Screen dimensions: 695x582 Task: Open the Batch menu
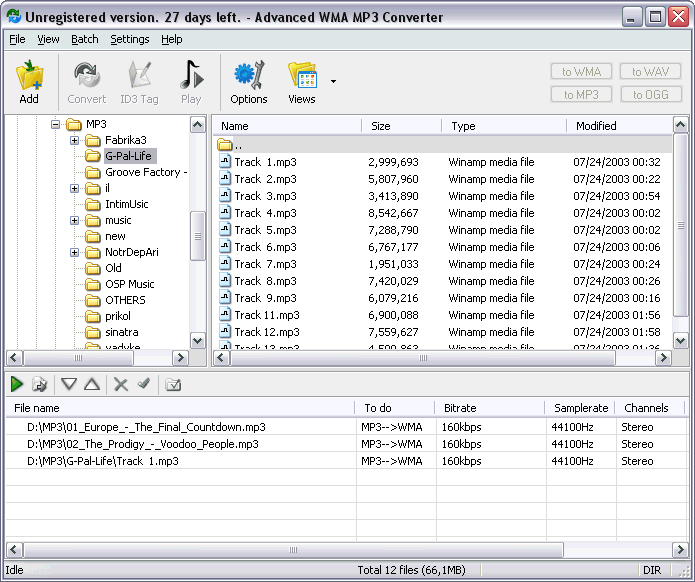pos(85,39)
